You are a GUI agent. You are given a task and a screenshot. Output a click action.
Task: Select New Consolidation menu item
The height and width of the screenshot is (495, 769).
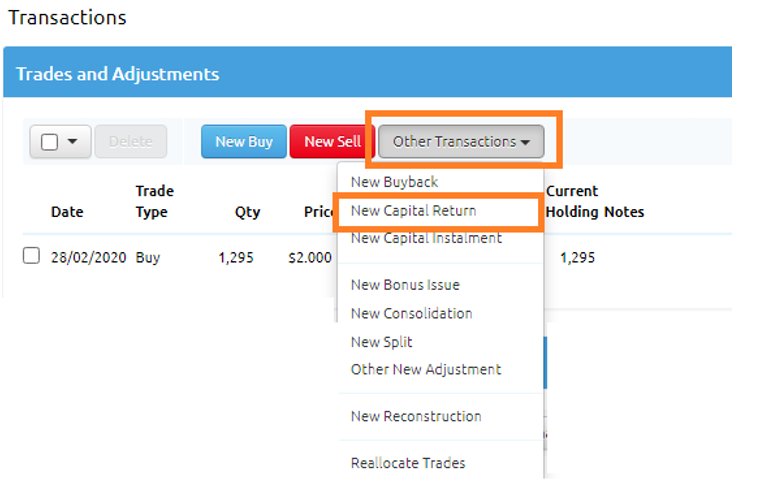tap(411, 313)
